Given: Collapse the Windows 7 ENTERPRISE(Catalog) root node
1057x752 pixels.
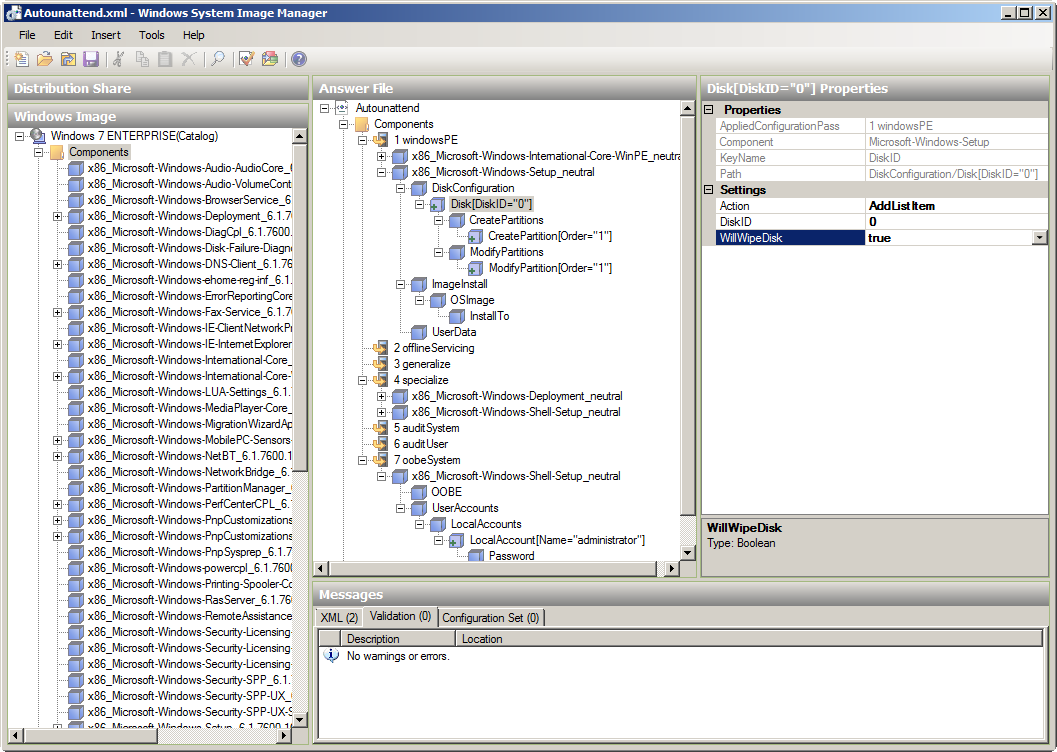Looking at the screenshot, I should (x=20, y=136).
